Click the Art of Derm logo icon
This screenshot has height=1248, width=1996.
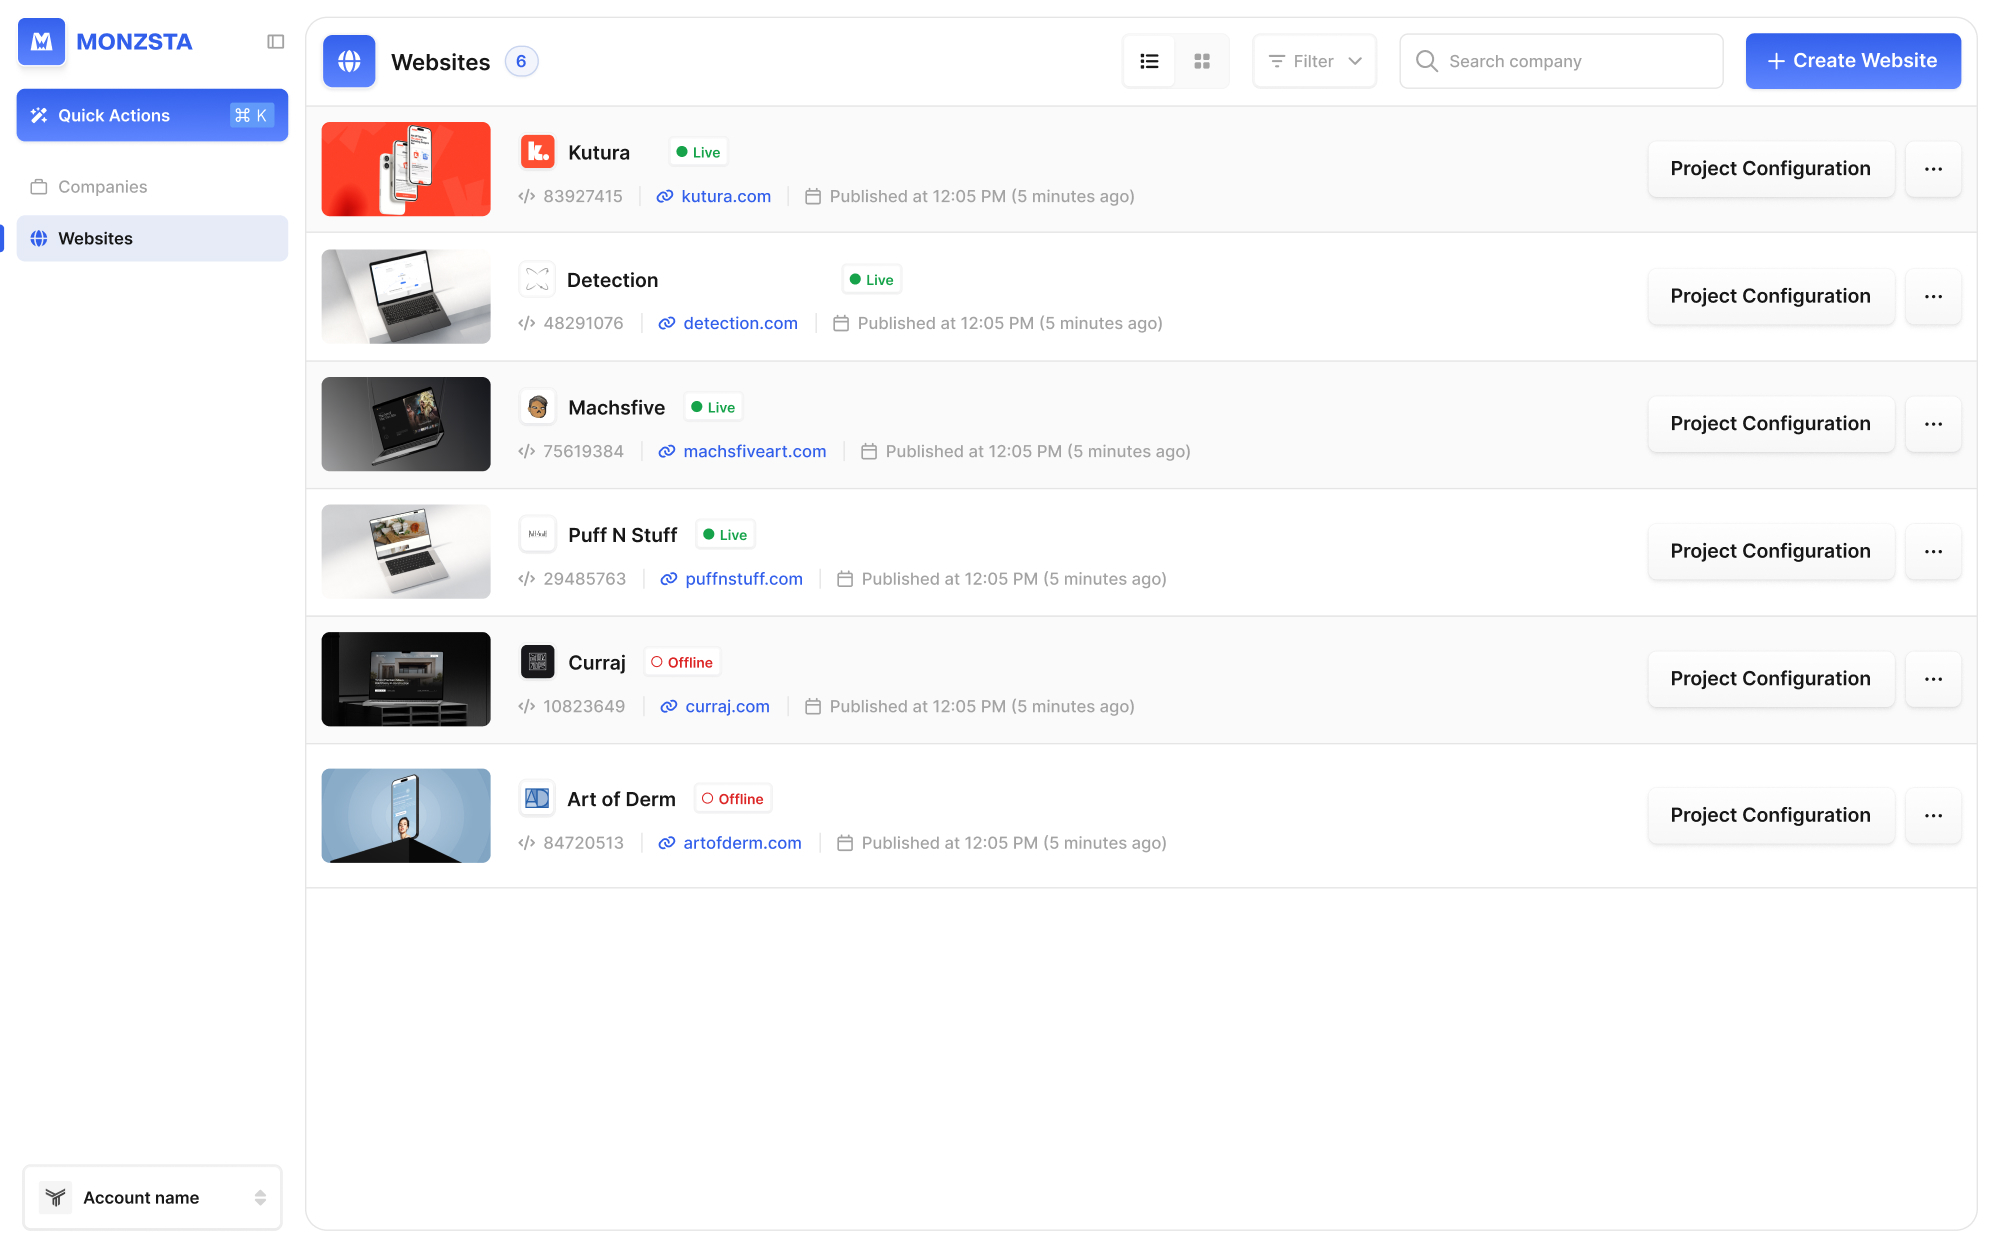(x=537, y=799)
